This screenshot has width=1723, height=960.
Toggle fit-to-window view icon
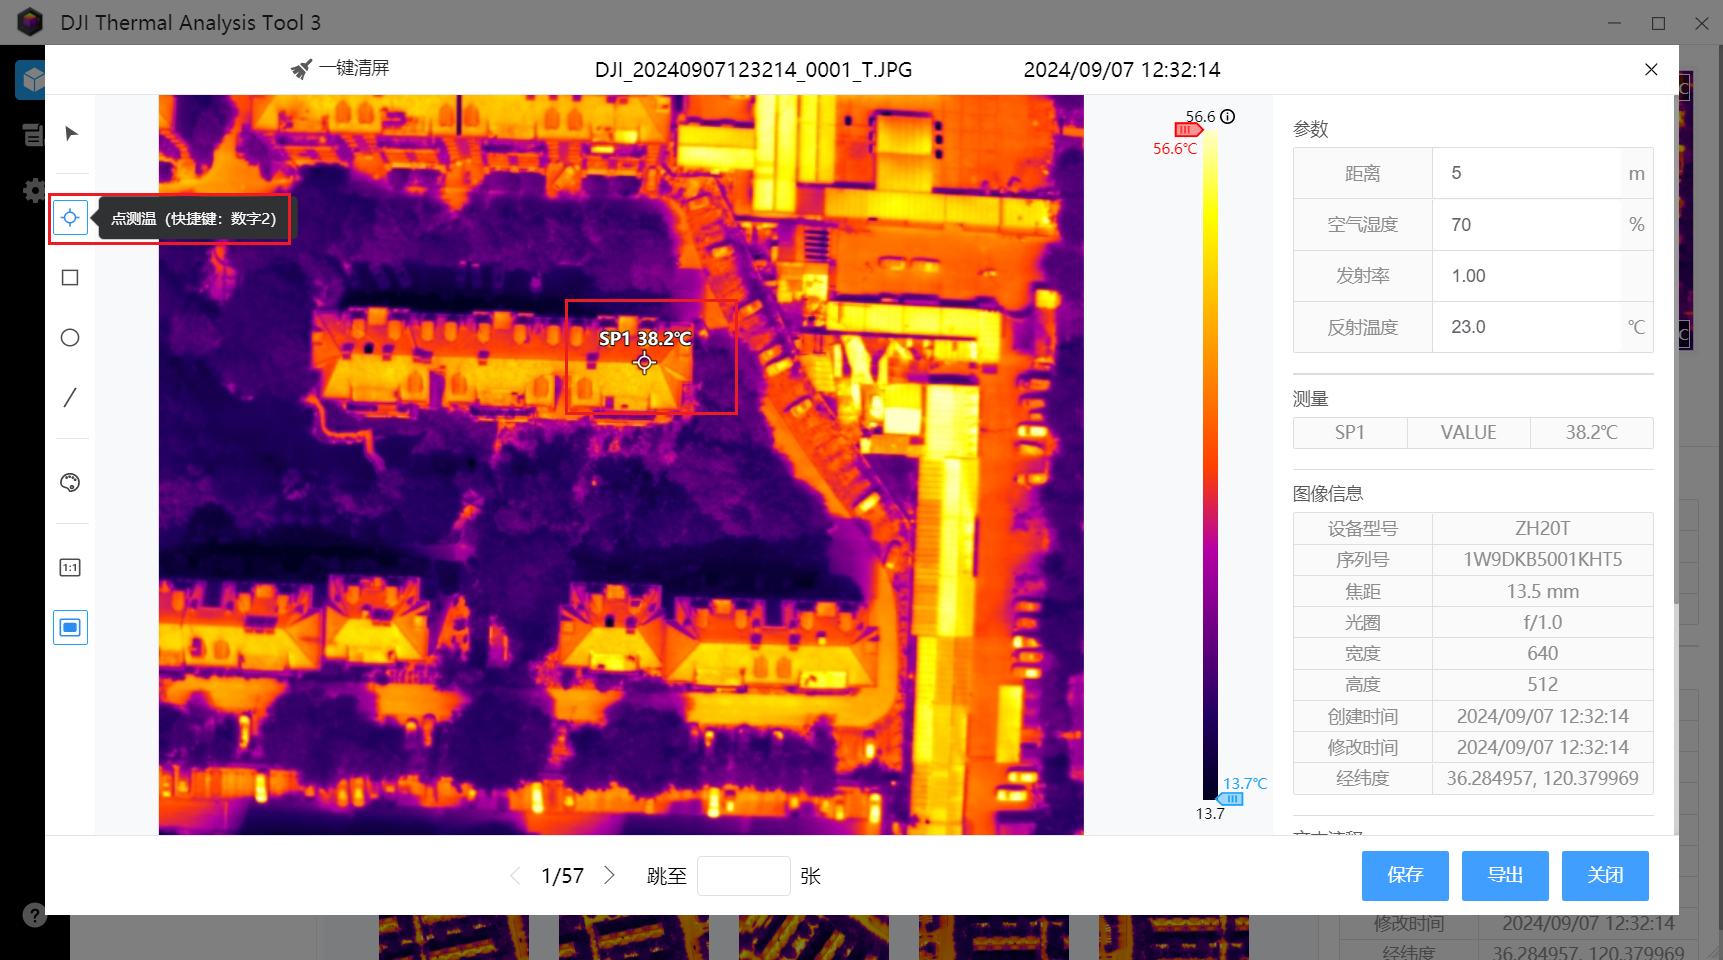70,627
